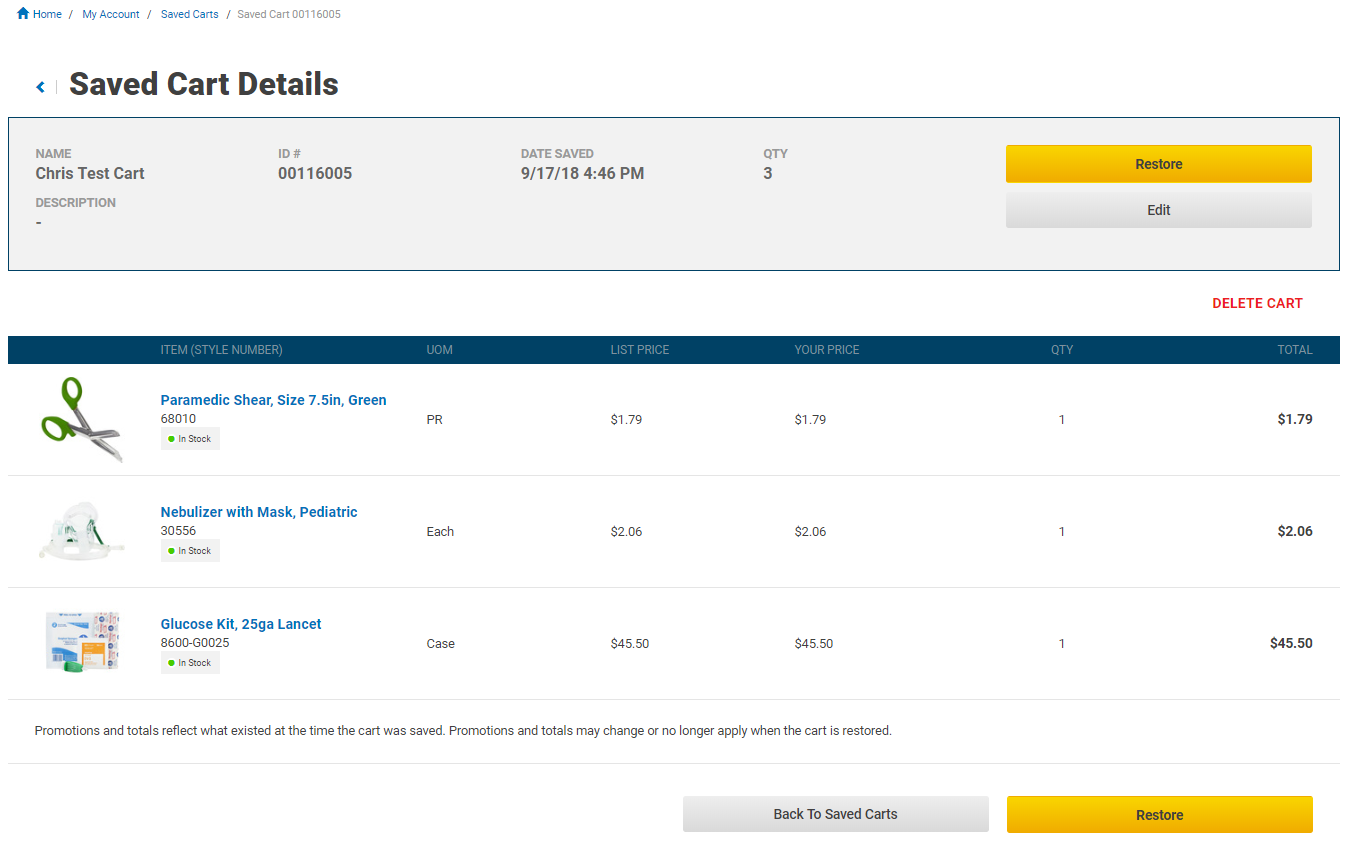
Task: Select style number 68010 text
Action: coord(179,419)
